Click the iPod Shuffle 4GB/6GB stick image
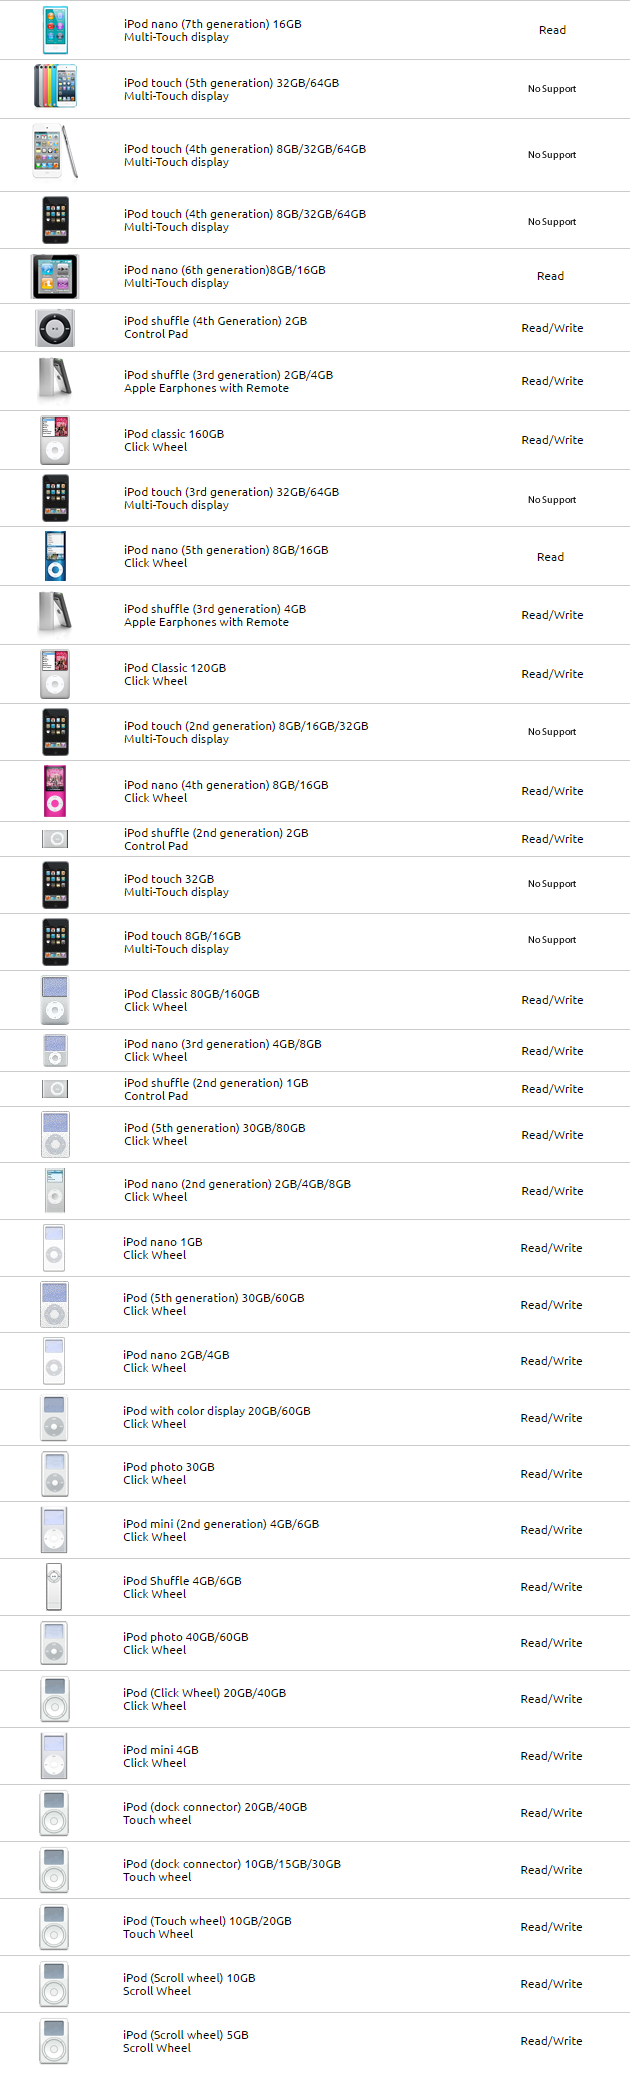This screenshot has width=630, height=2076. tap(54, 1587)
